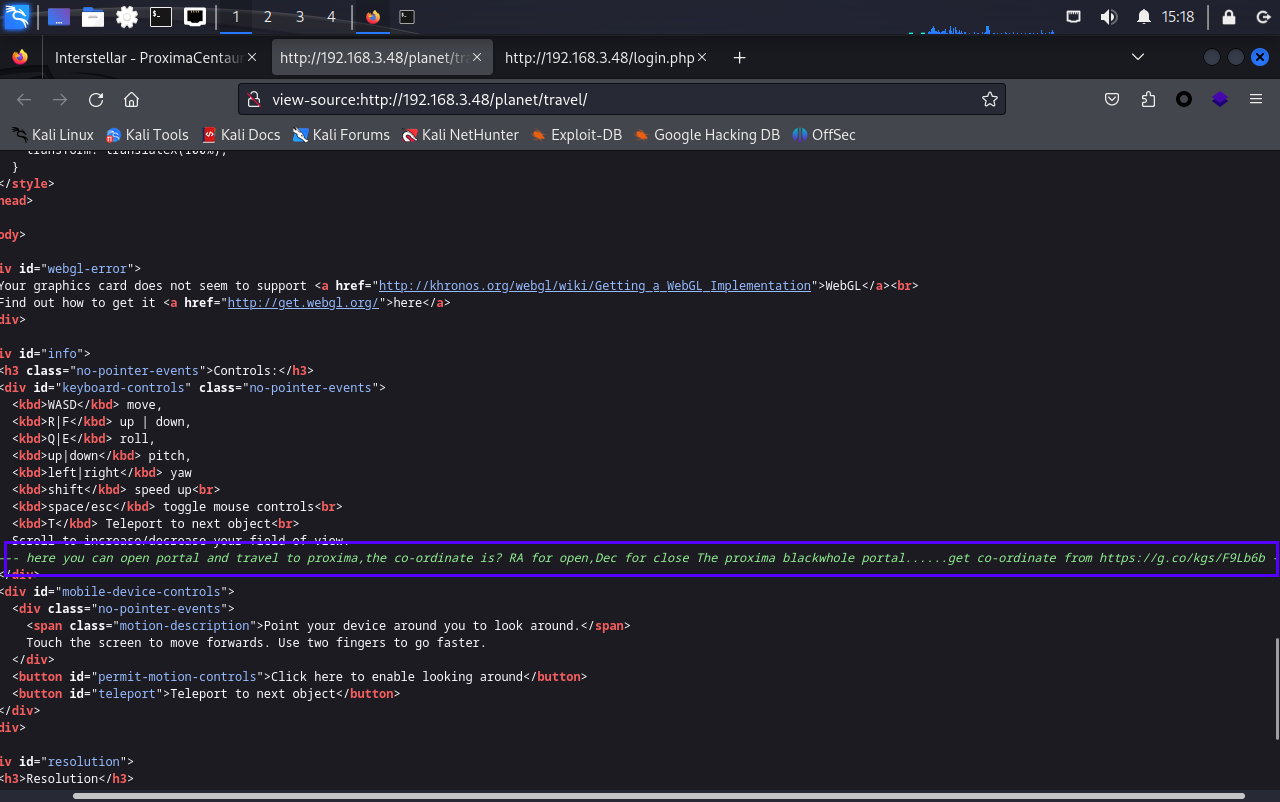This screenshot has height=802, width=1280.
Task: Close the login.php tab
Action: (704, 58)
